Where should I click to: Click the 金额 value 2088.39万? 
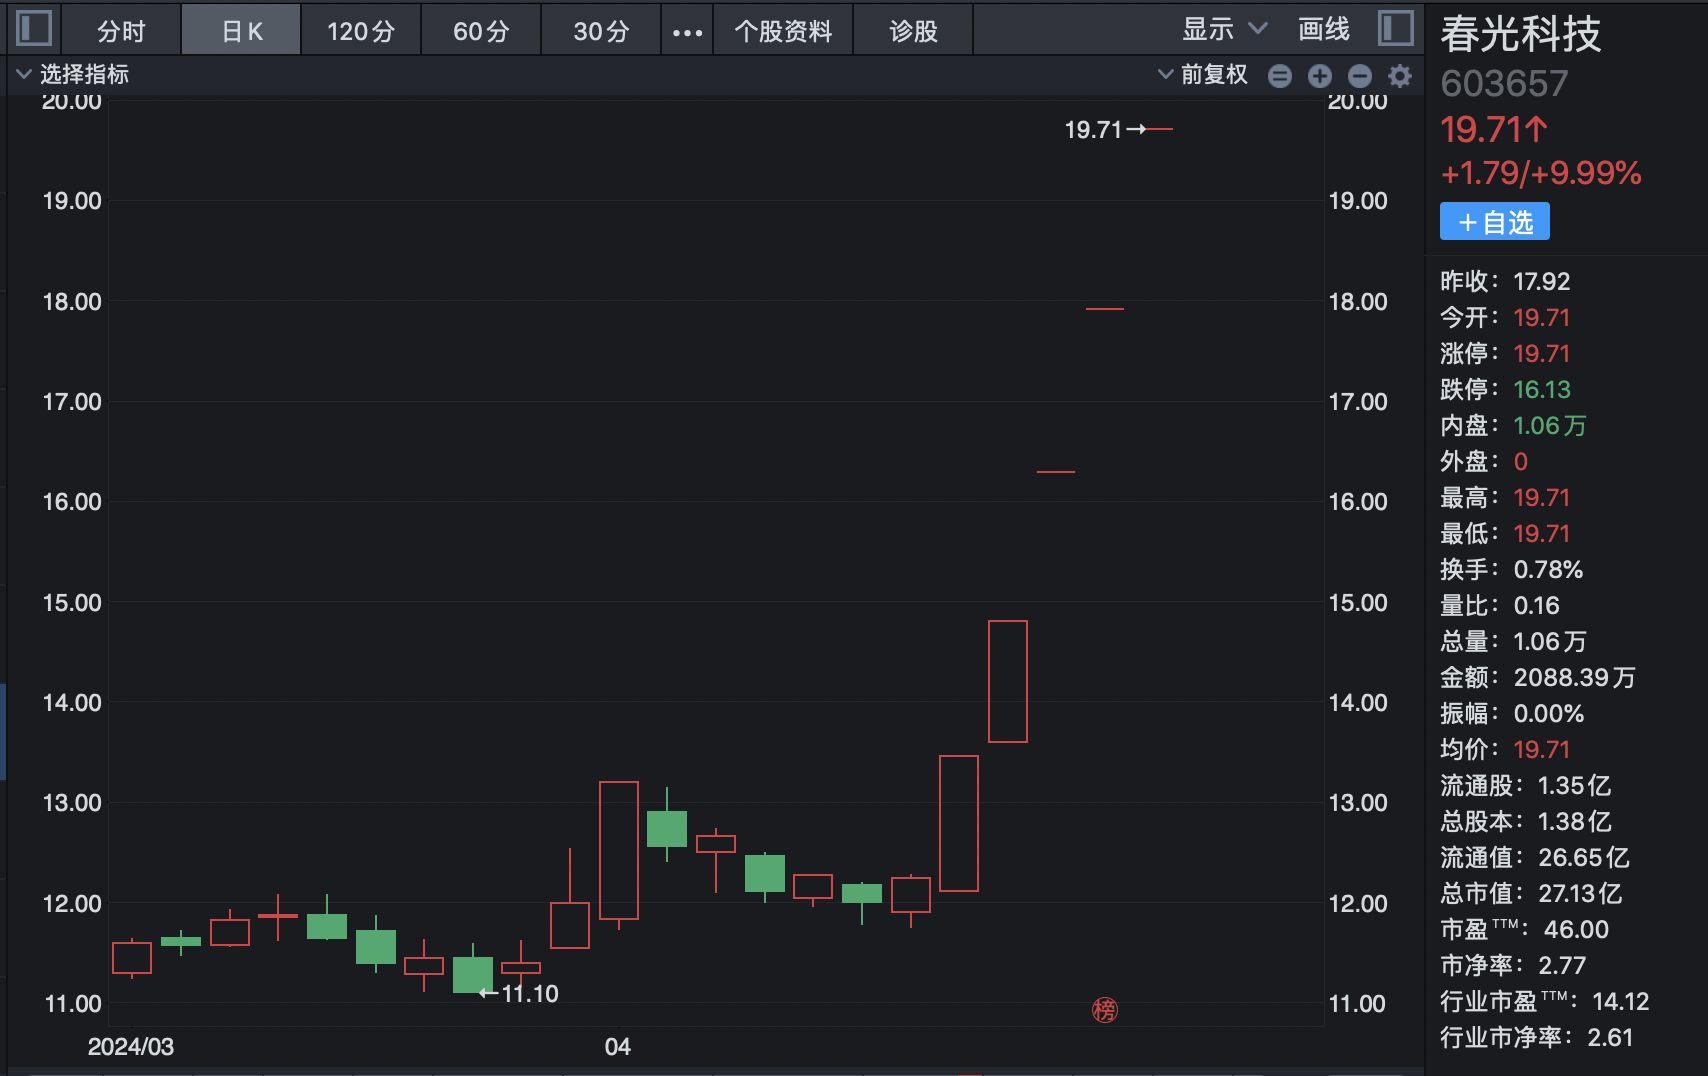coord(1575,678)
